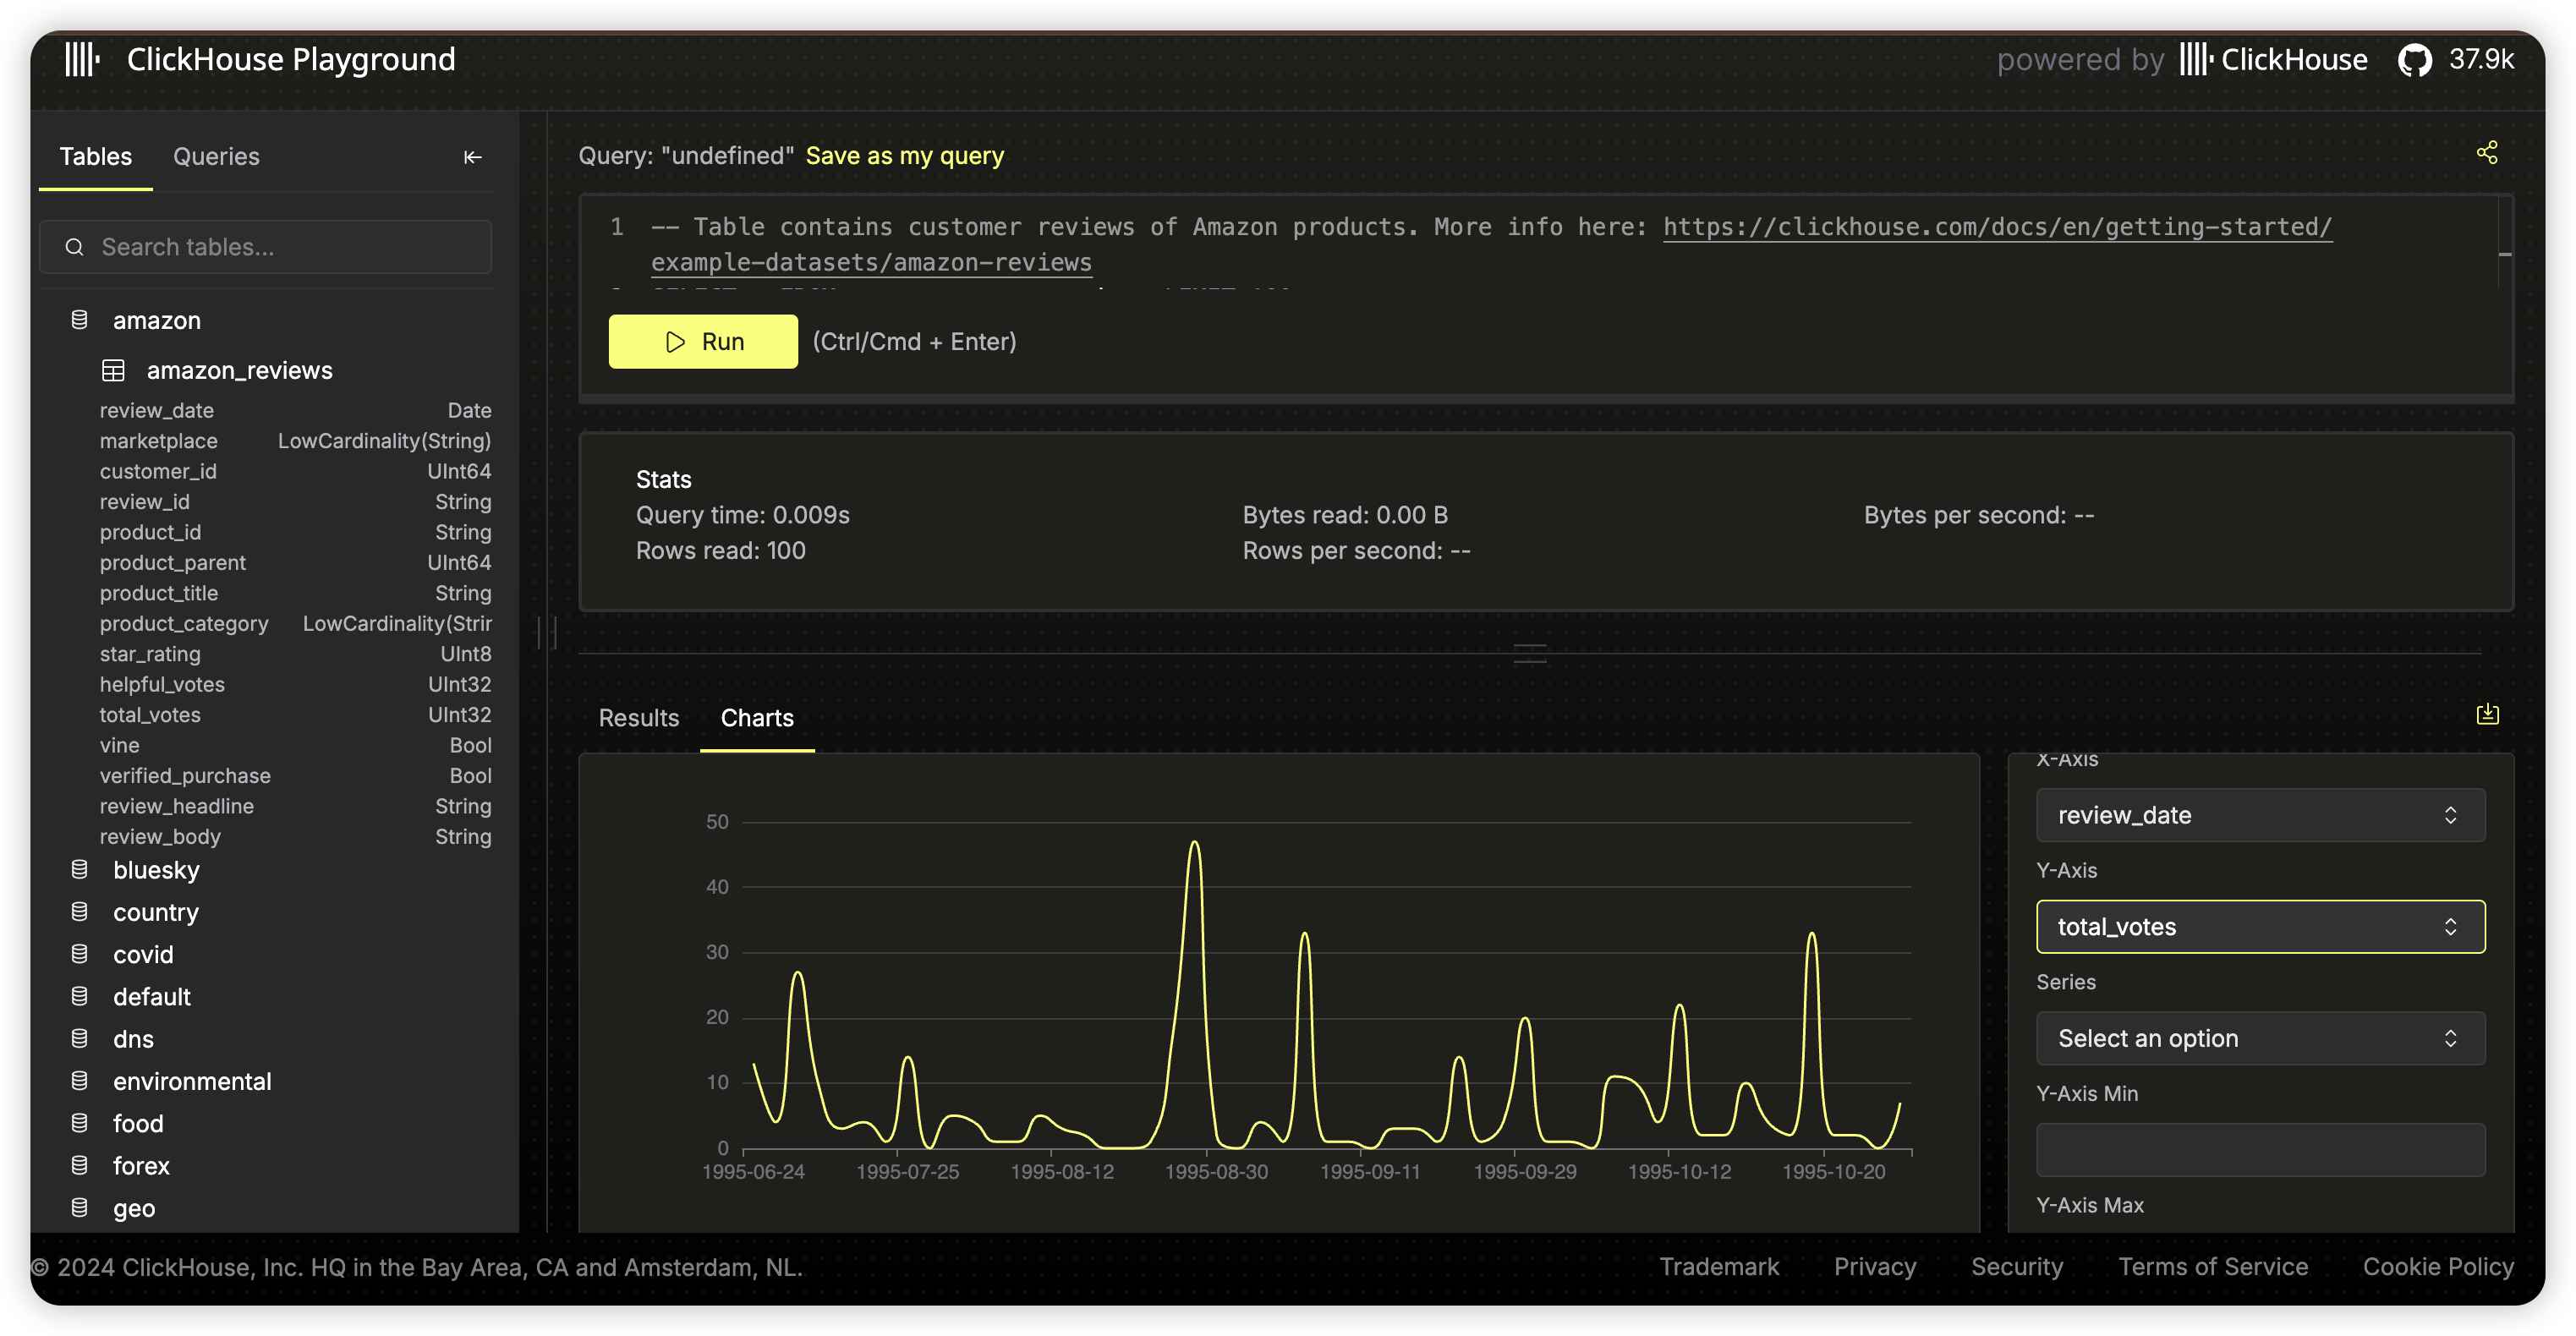
Task: Click the amazon database icon
Action: pos(80,320)
